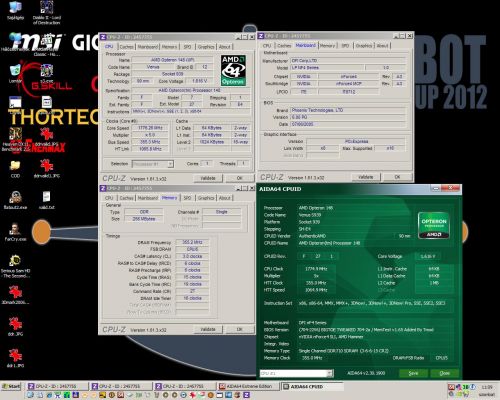Click Validate in the CPU-Z CPU tab window
Image resolution: width=500 pixels, height=400 pixels.
point(208,178)
